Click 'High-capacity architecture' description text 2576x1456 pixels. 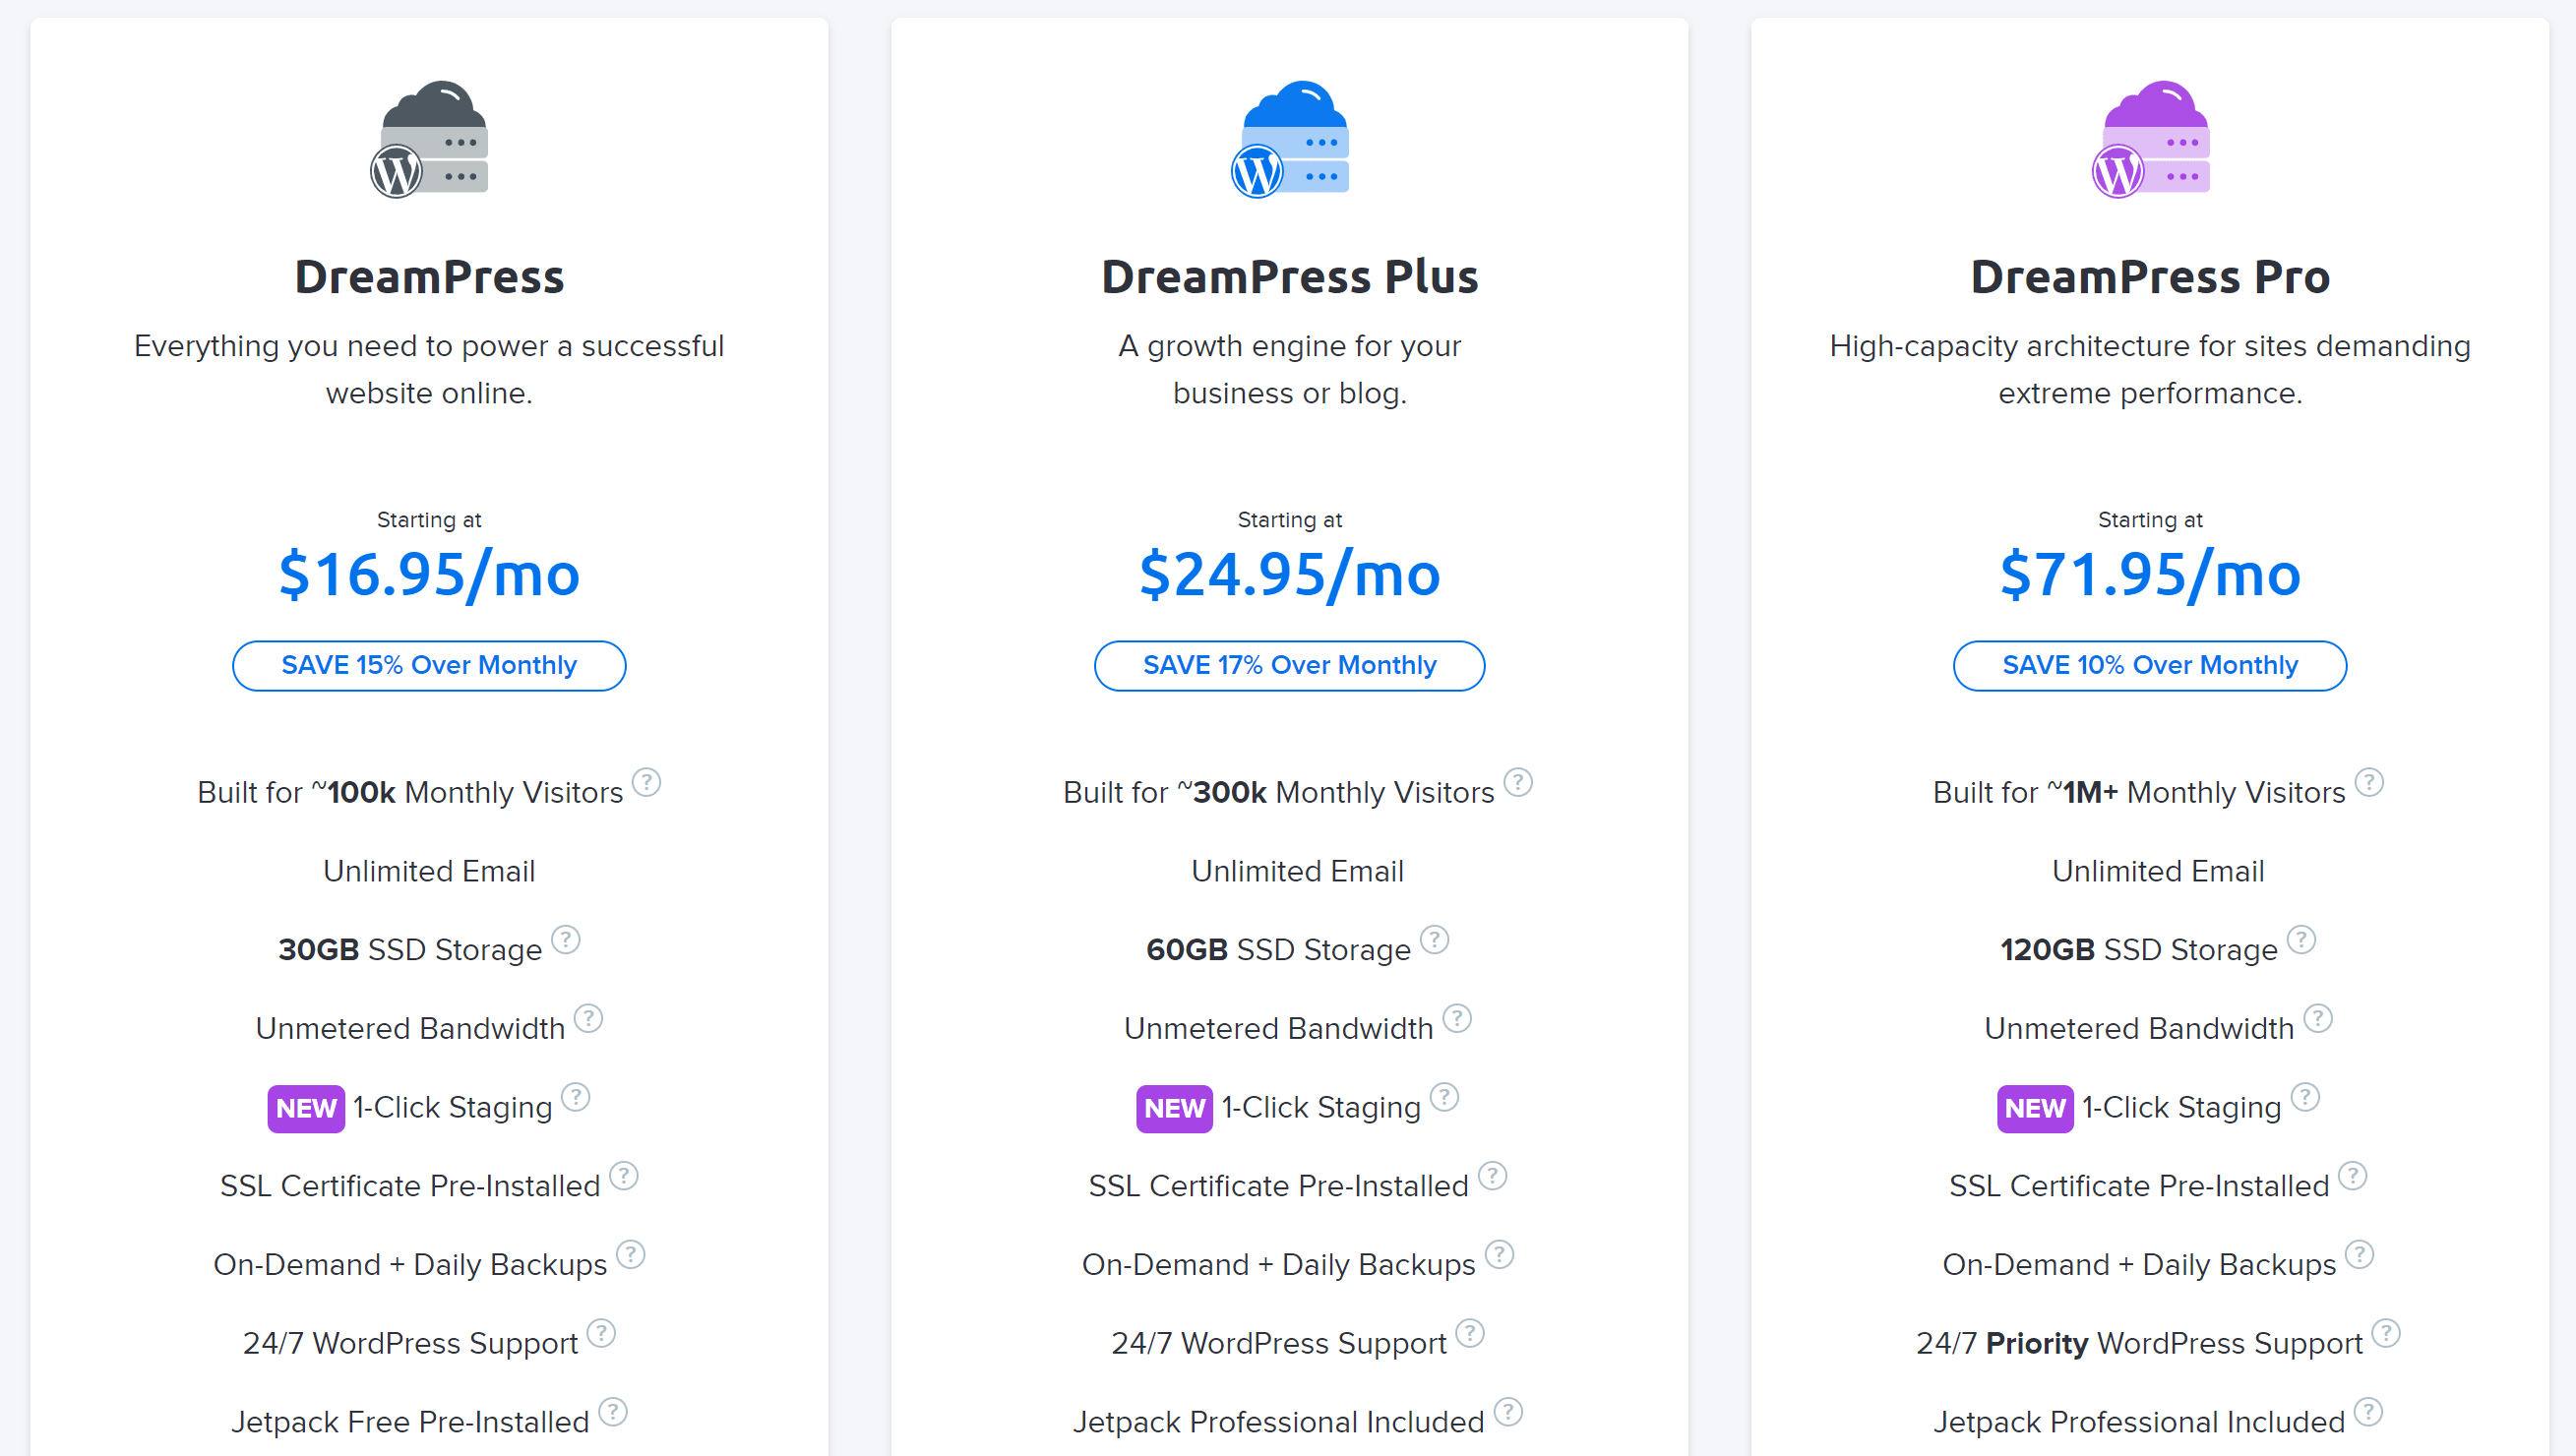click(2150, 370)
